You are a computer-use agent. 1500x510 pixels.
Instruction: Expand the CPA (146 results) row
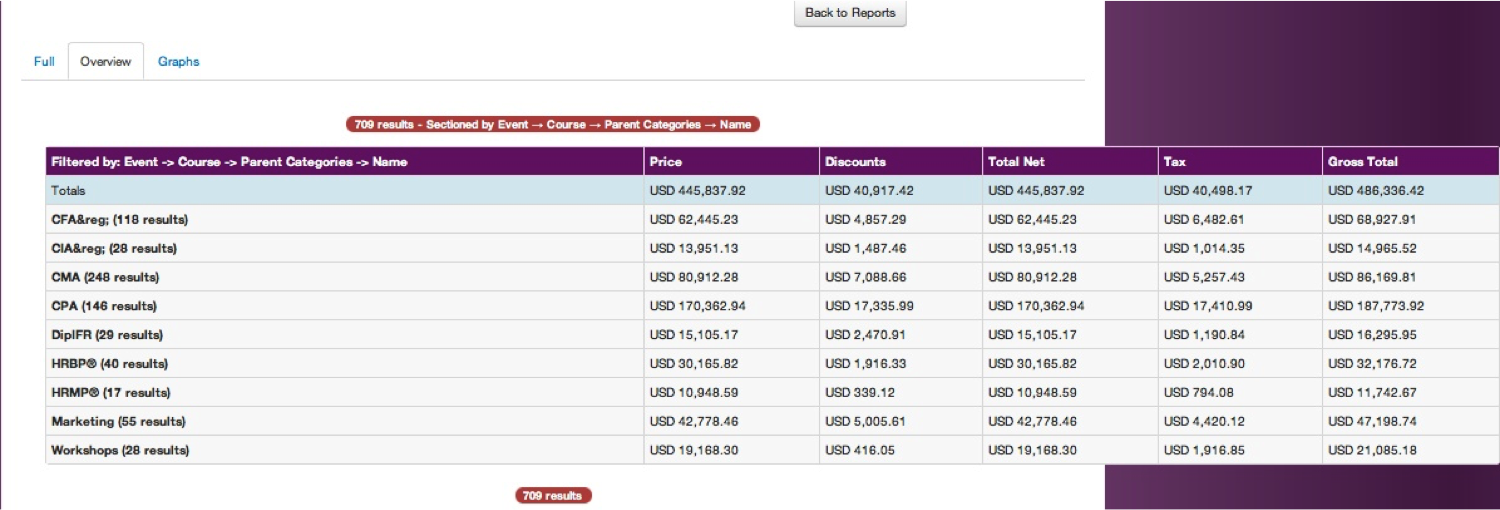[x=104, y=307]
